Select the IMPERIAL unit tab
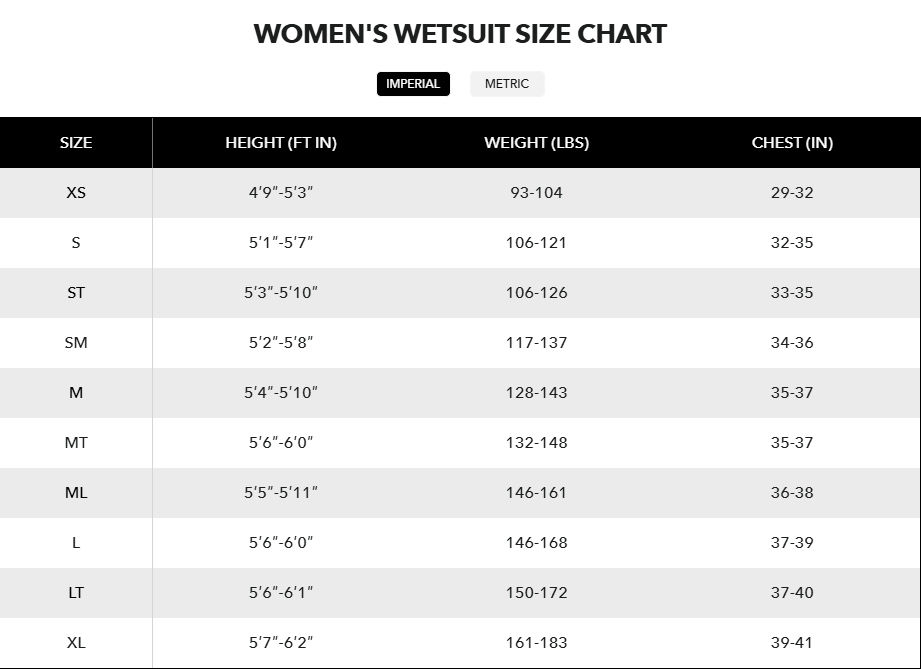This screenshot has width=921, height=669. click(413, 84)
